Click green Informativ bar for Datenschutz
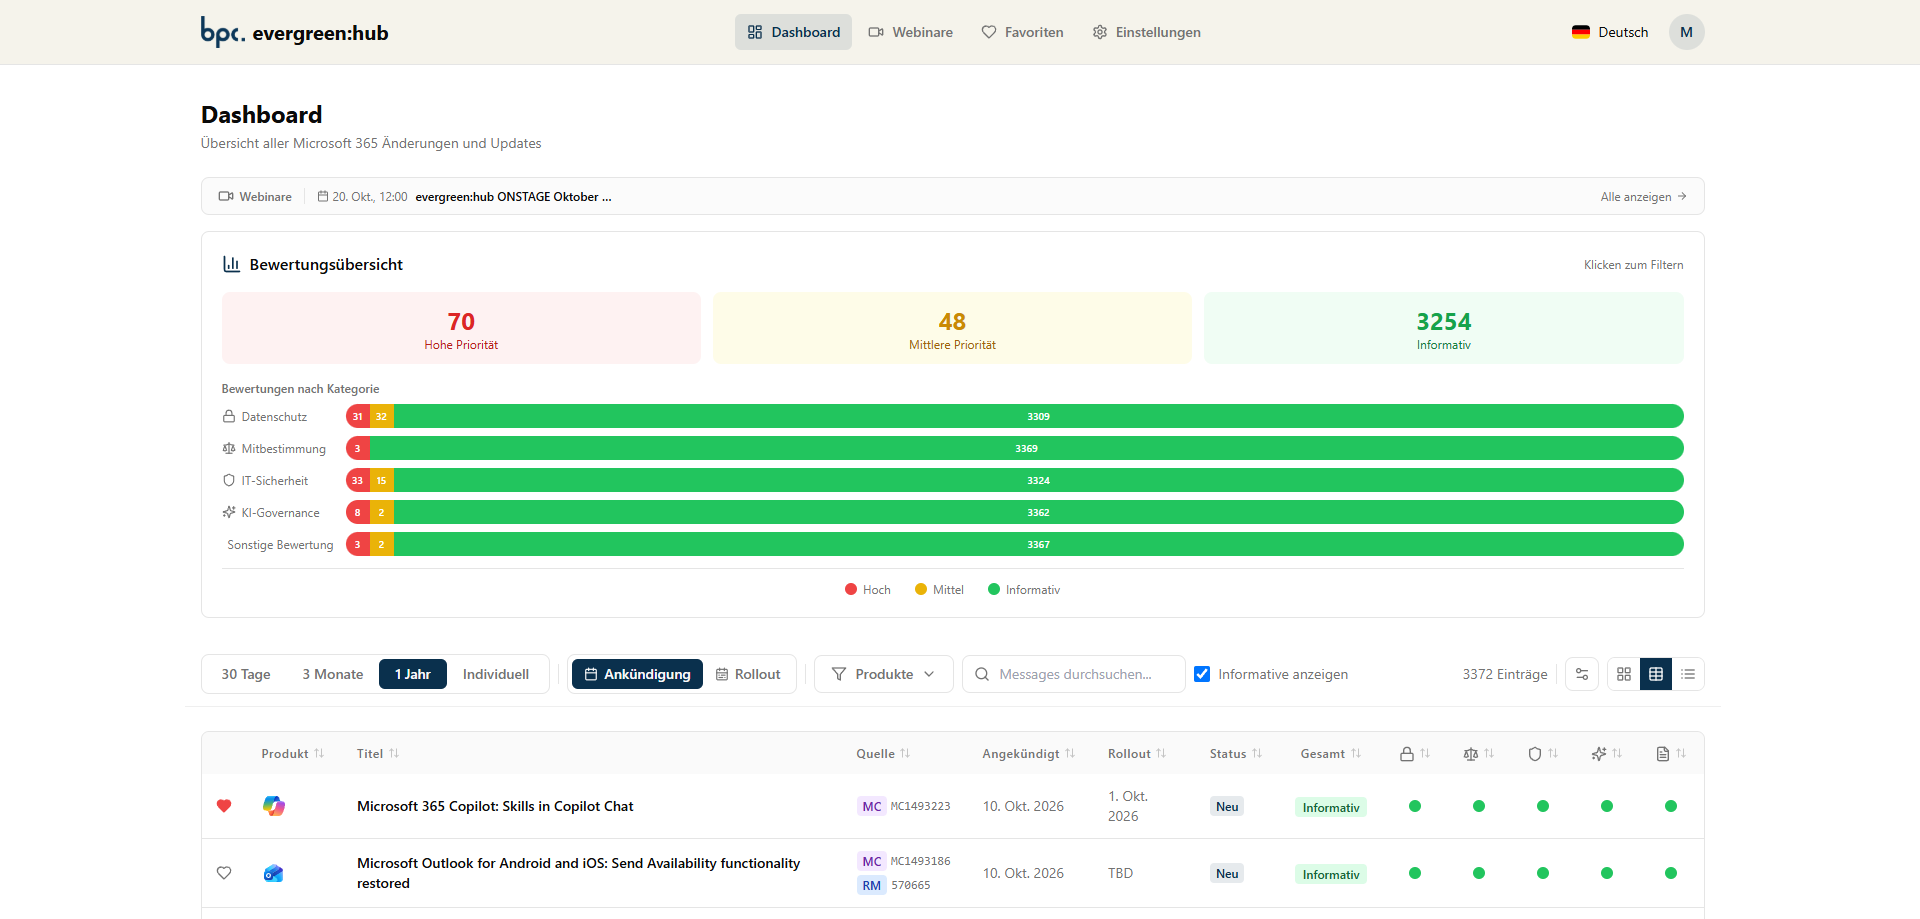The image size is (1920, 919). click(x=1038, y=416)
